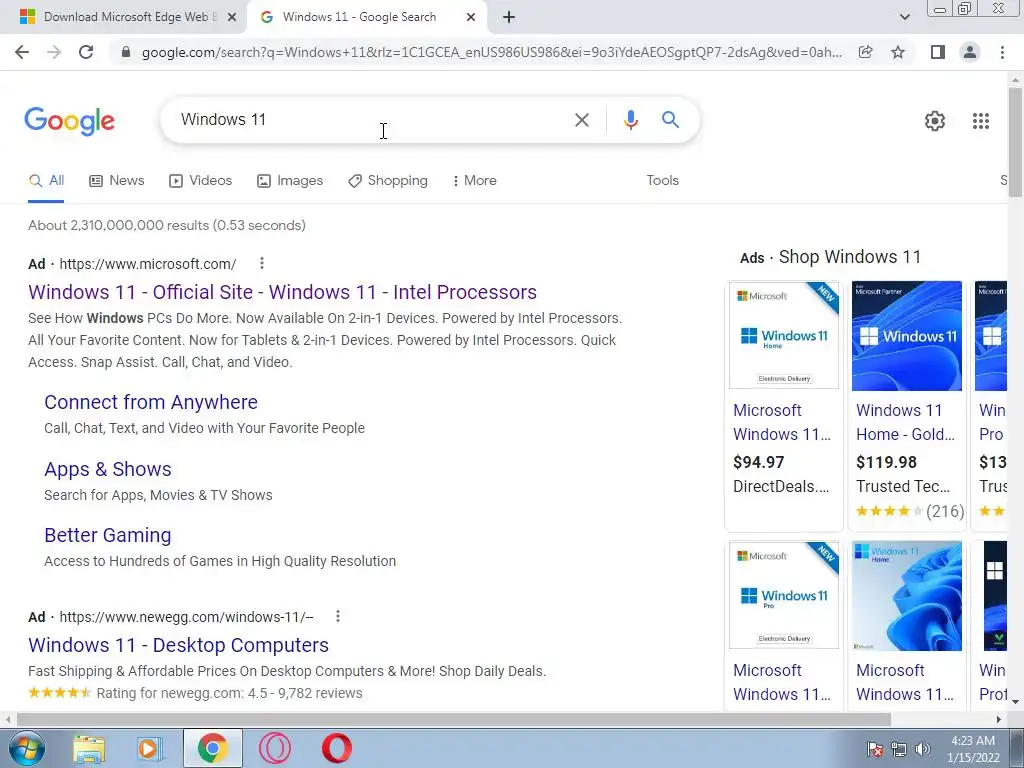The height and width of the screenshot is (768, 1024).
Task: Open the Chrome profile avatar
Action: point(970,52)
